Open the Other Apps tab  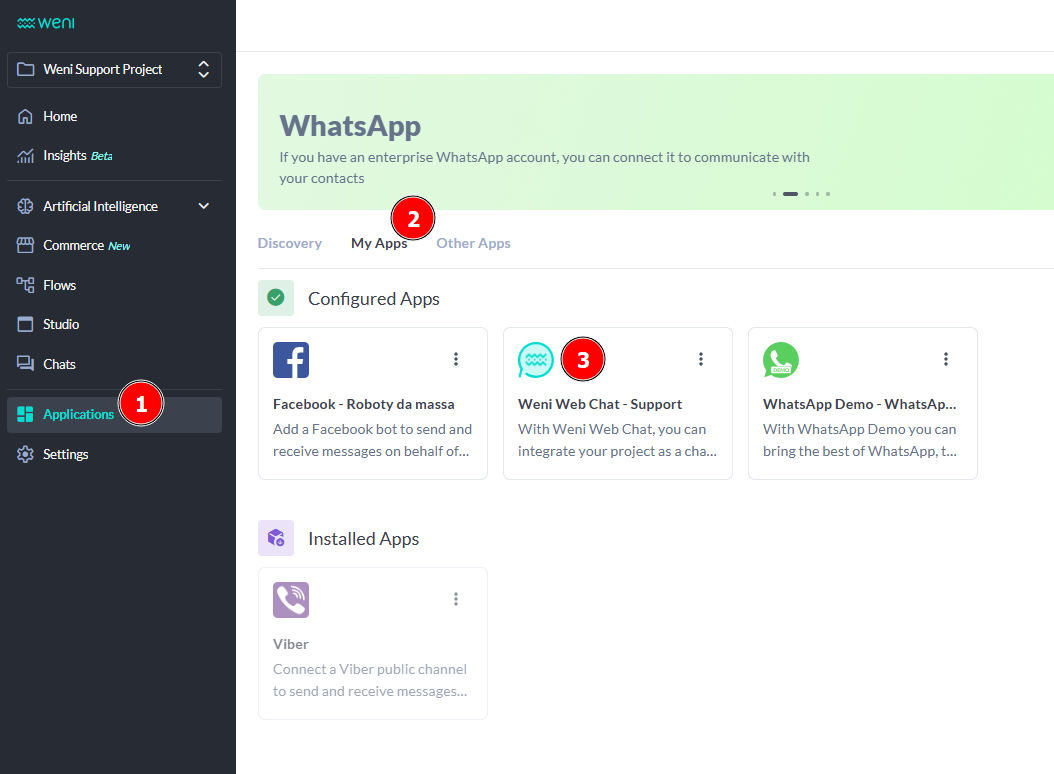(x=473, y=242)
